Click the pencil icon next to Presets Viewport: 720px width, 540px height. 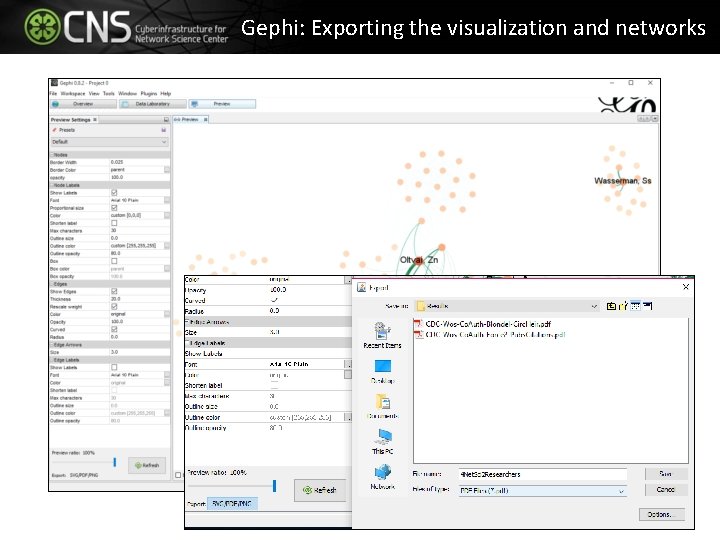click(55, 130)
